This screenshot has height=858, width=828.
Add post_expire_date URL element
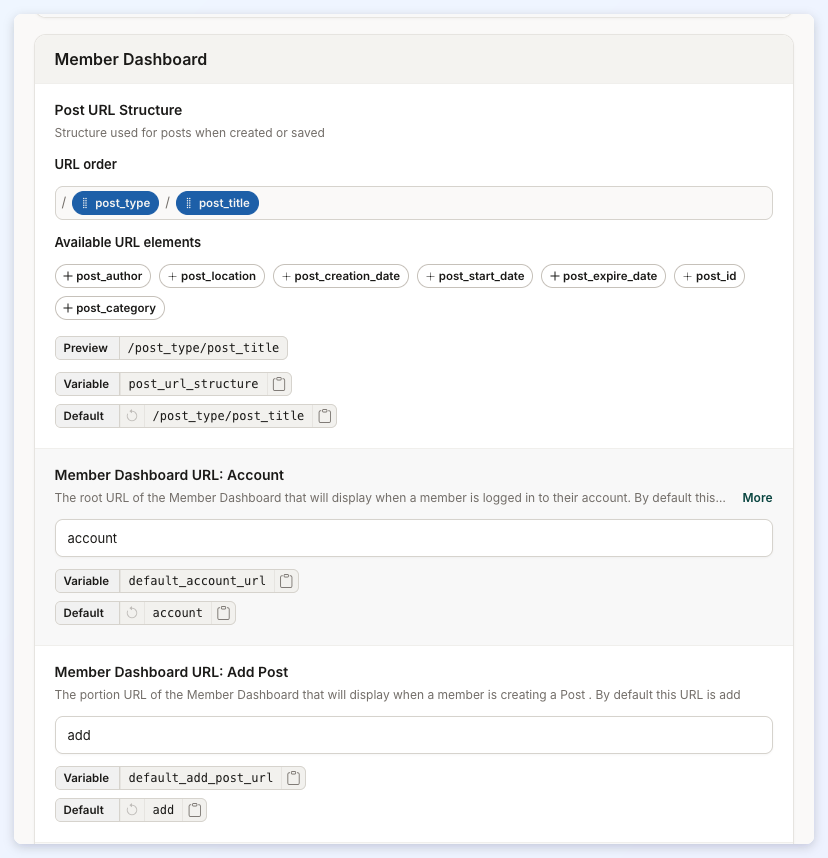604,276
